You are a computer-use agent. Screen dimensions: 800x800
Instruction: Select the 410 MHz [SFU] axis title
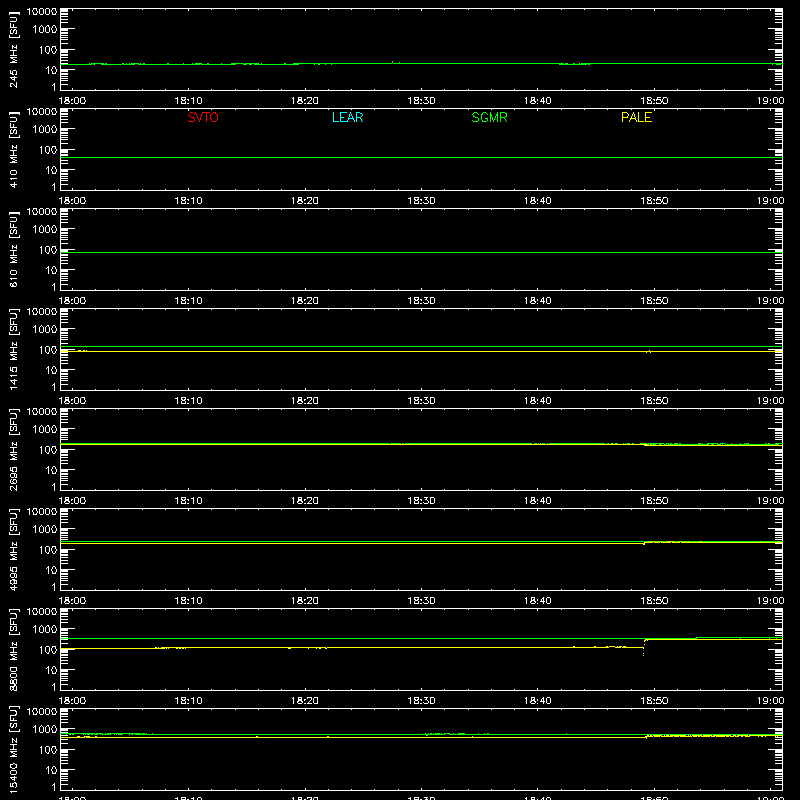click(x=13, y=149)
